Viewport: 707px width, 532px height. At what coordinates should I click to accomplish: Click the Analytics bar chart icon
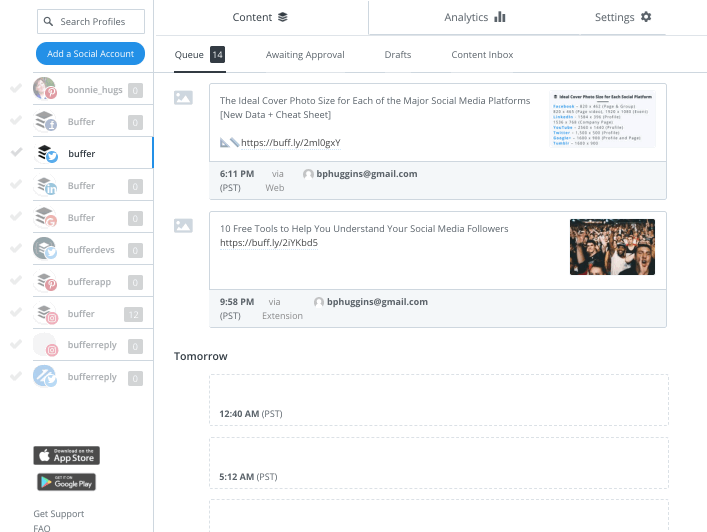point(500,17)
